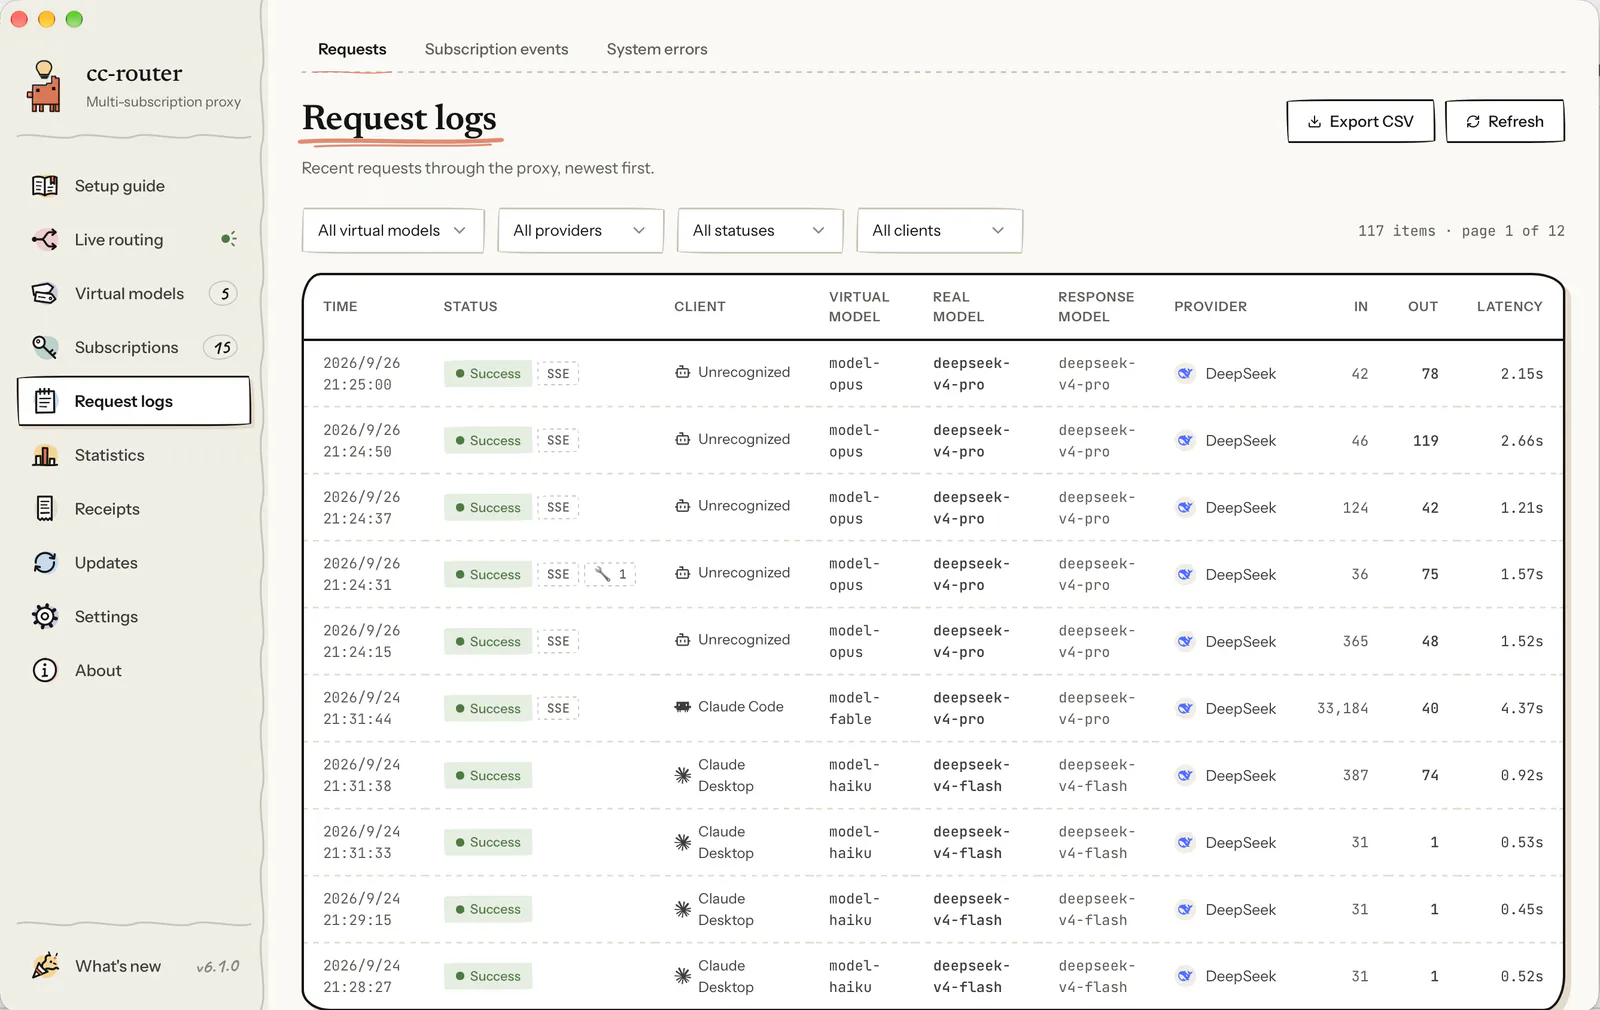
Task: Click DeepSeek provider logo in 21:25:00 row
Action: coord(1185,373)
